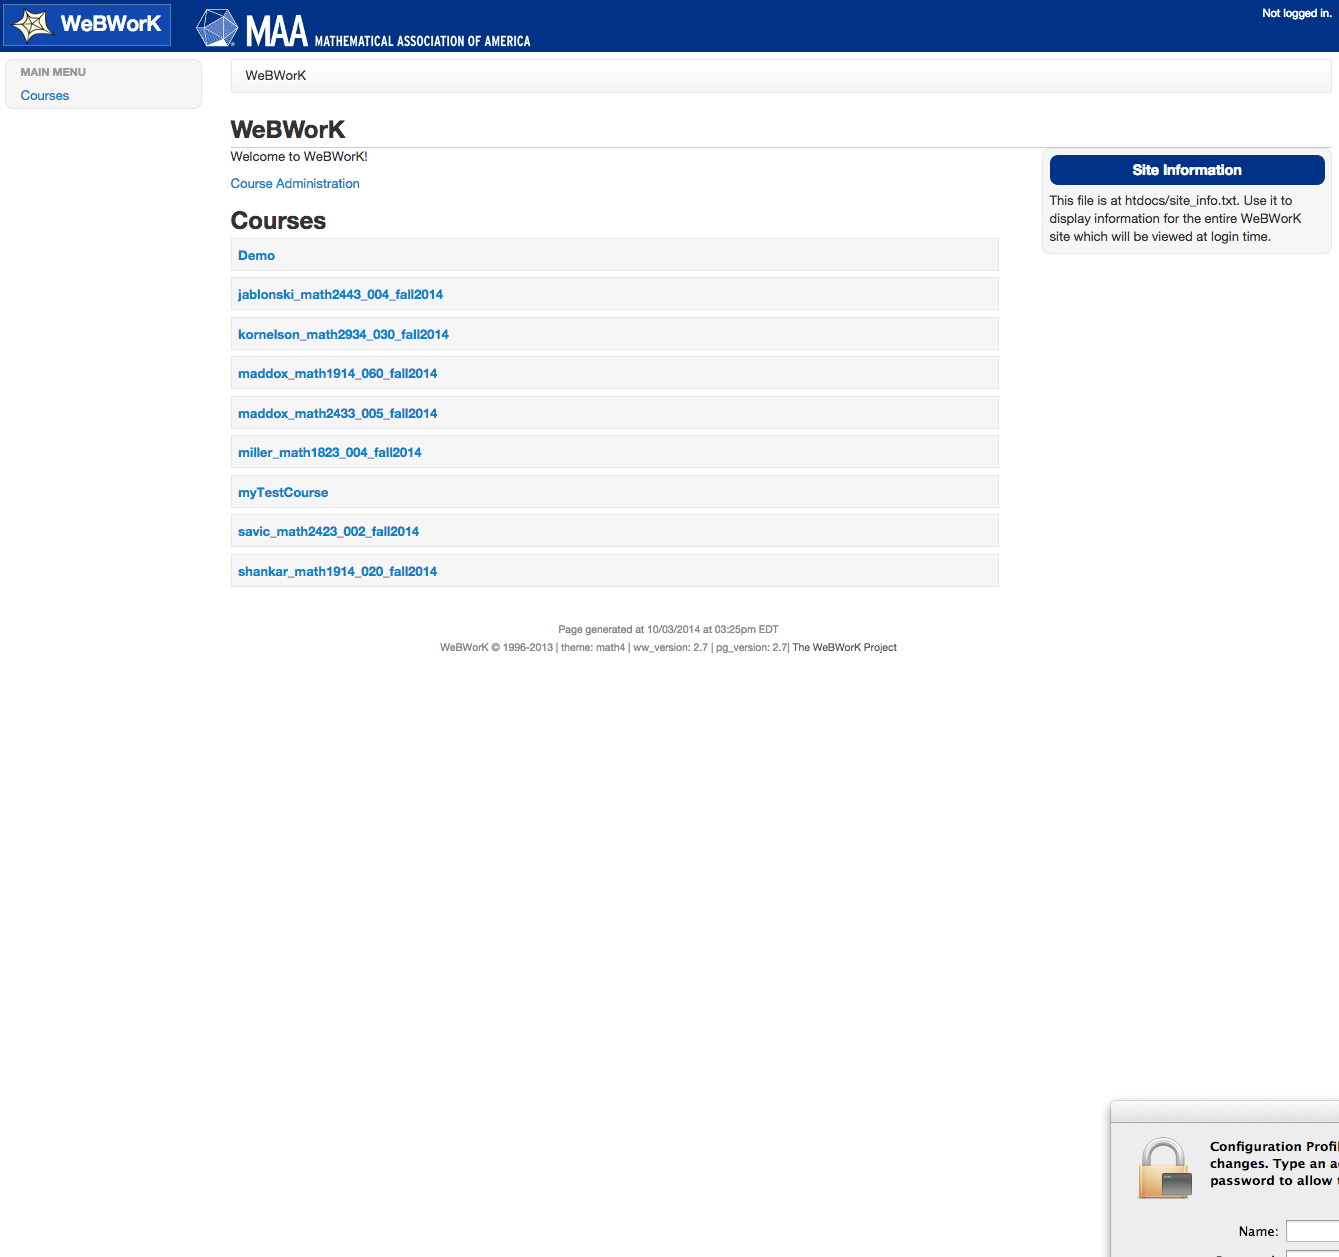Viewport: 1339px width, 1257px height.
Task: Open course shankar_math1914_020_fall2014
Action: [x=337, y=572]
